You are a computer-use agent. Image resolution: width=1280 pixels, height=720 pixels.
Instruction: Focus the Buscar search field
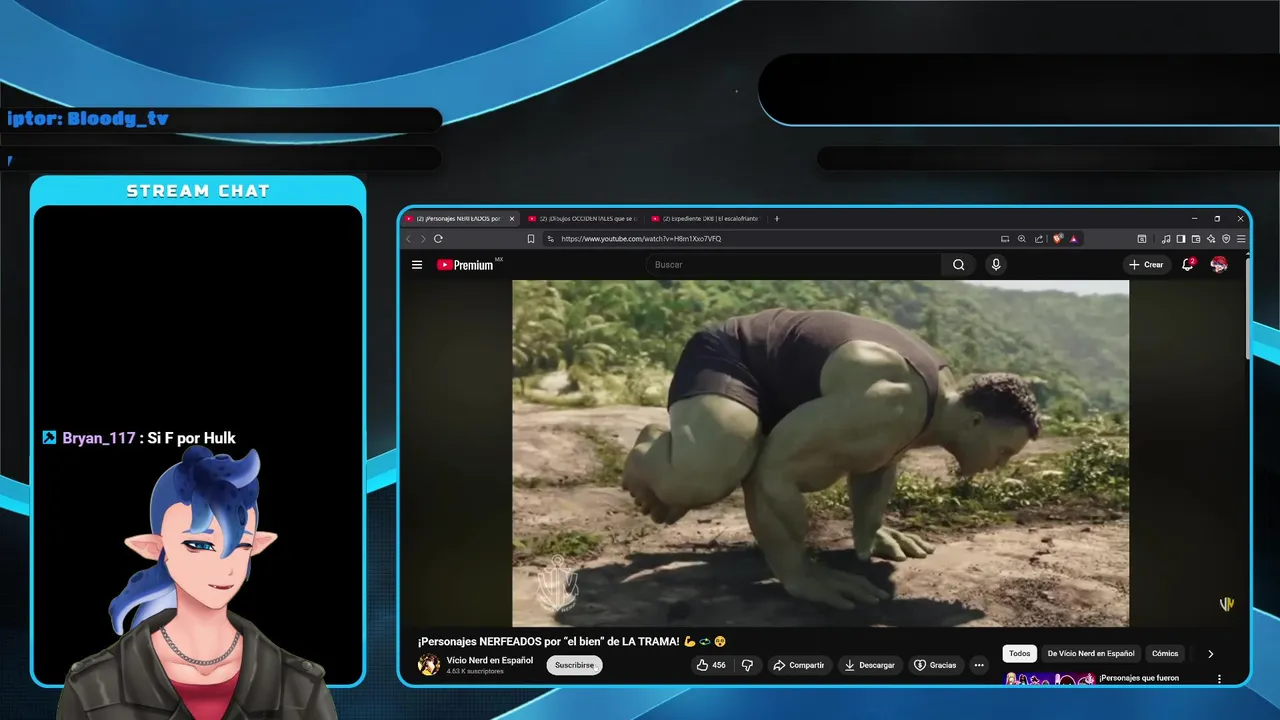coord(795,265)
